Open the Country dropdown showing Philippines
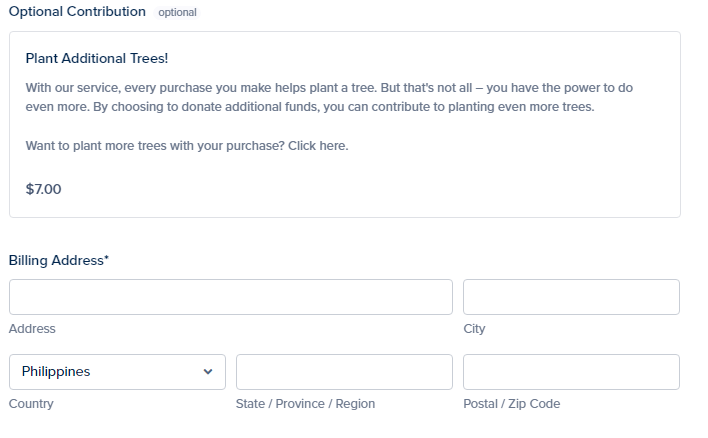The height and width of the screenshot is (438, 708). 117,372
